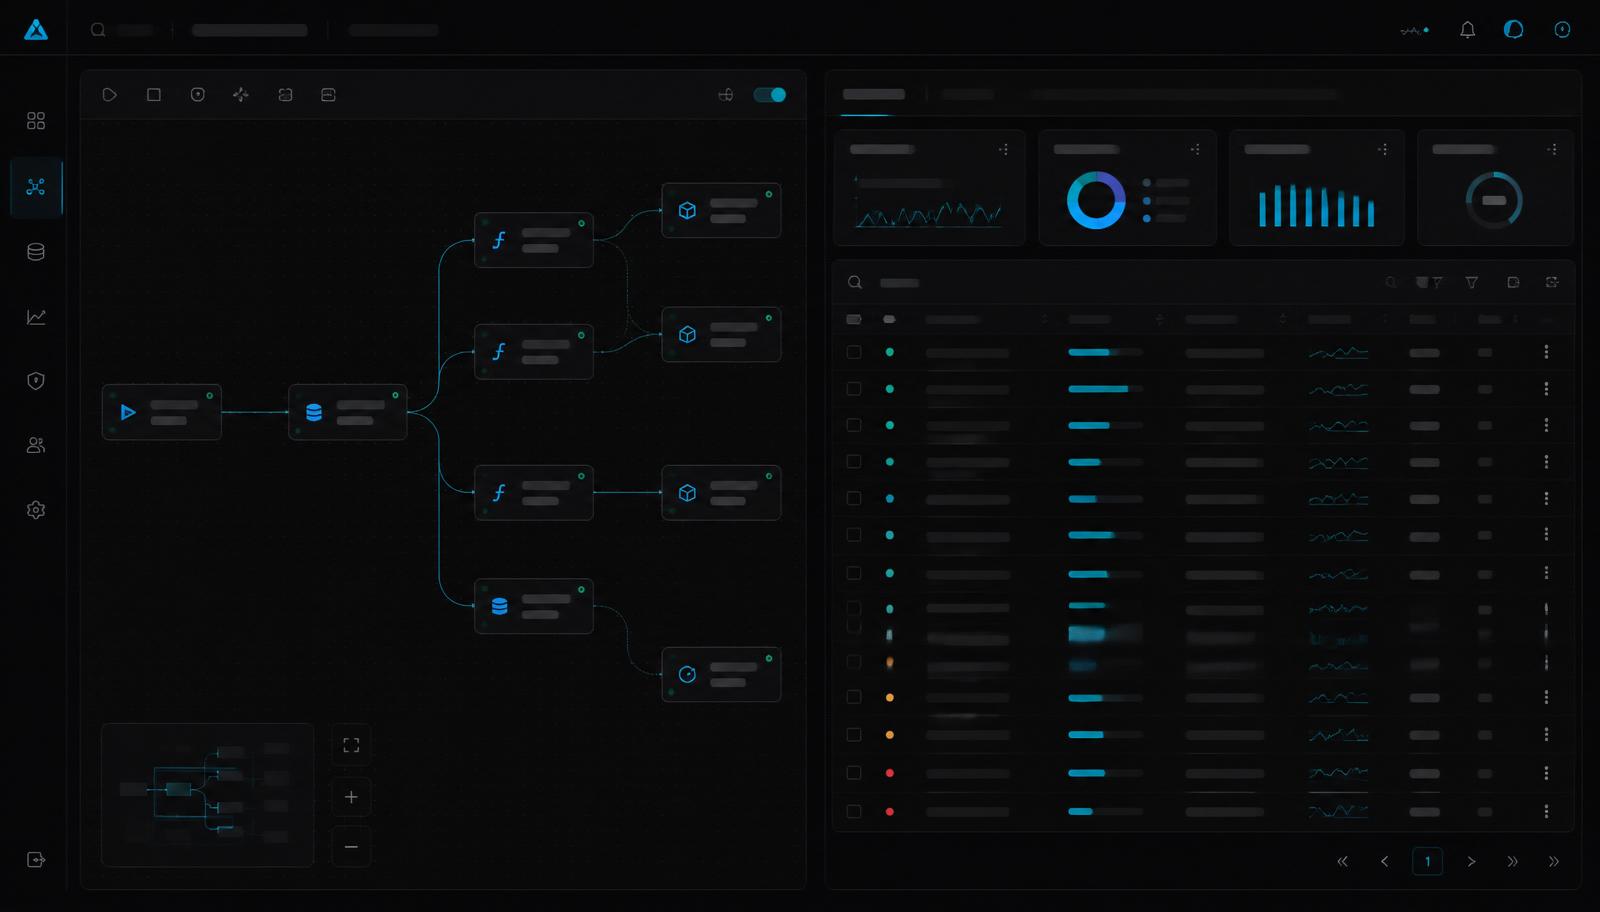The width and height of the screenshot is (1600, 912).
Task: Open the database section in sidebar
Action: (x=36, y=252)
